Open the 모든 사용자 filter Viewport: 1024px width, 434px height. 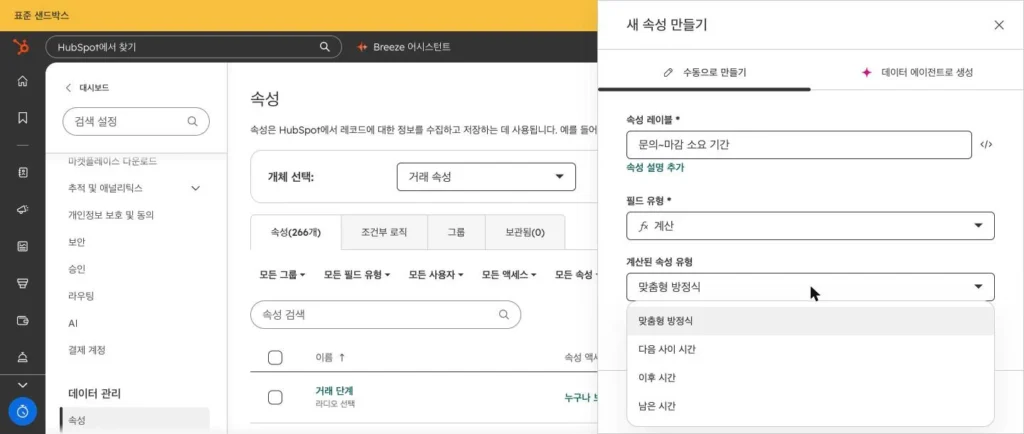tap(436, 275)
